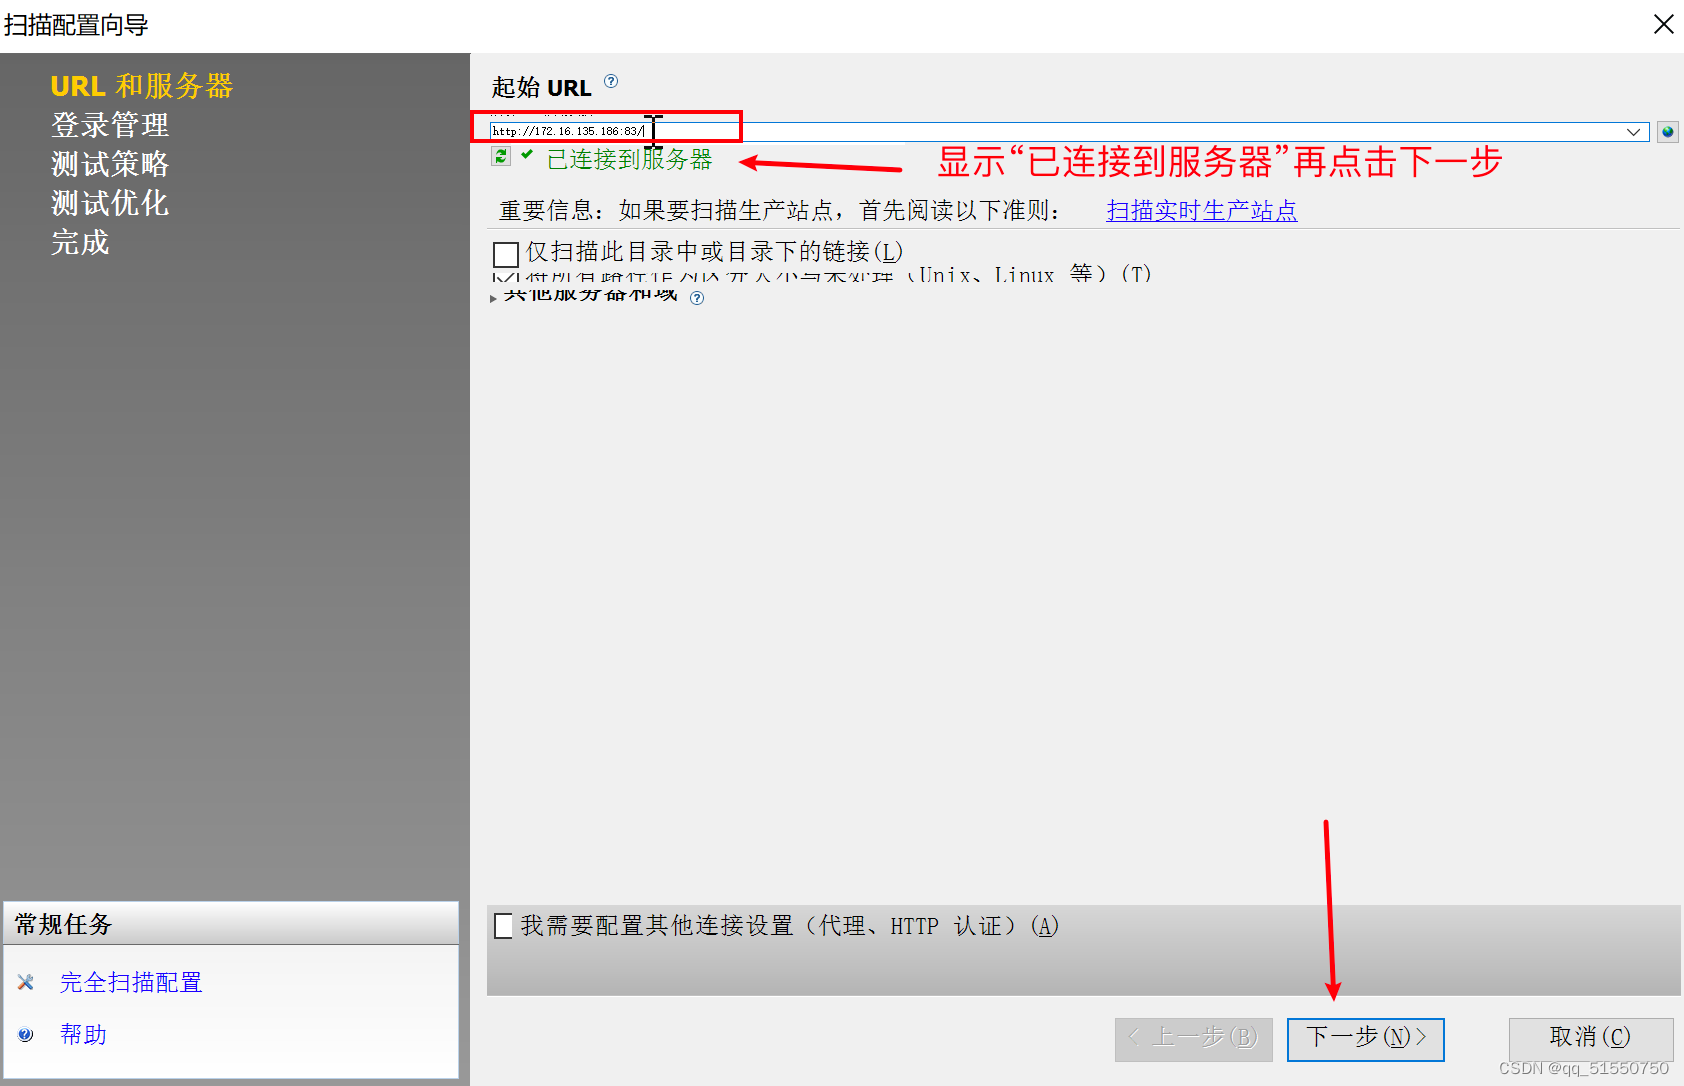Open the 扫描实时生产站点 link
This screenshot has width=1684, height=1086.
pyautogui.click(x=1201, y=210)
